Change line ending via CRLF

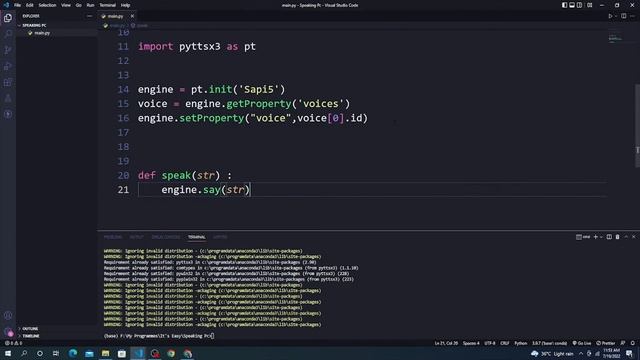pos(504,343)
